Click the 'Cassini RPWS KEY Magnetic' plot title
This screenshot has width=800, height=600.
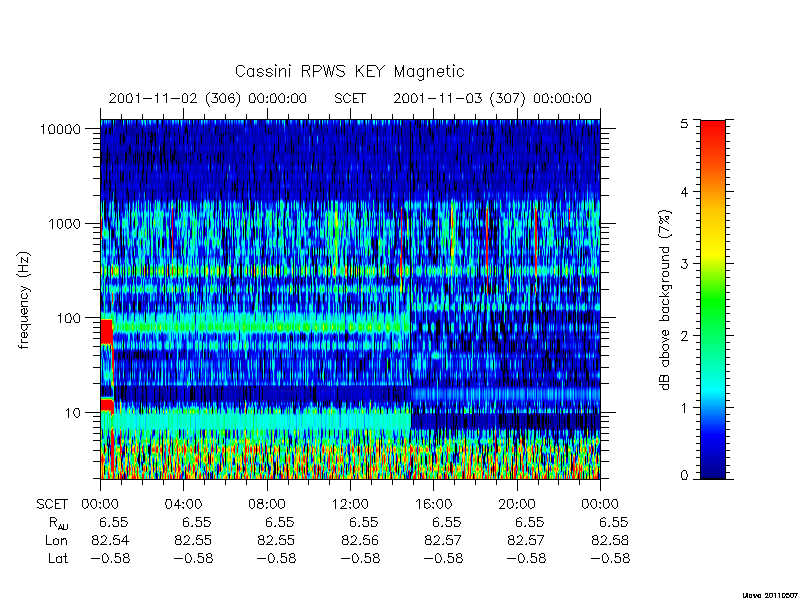tap(349, 72)
